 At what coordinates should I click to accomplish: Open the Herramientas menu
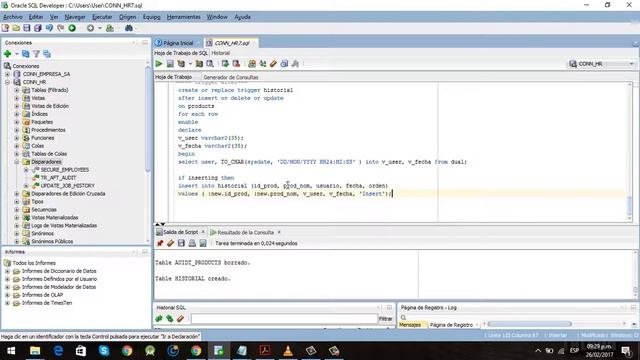pyautogui.click(x=183, y=17)
